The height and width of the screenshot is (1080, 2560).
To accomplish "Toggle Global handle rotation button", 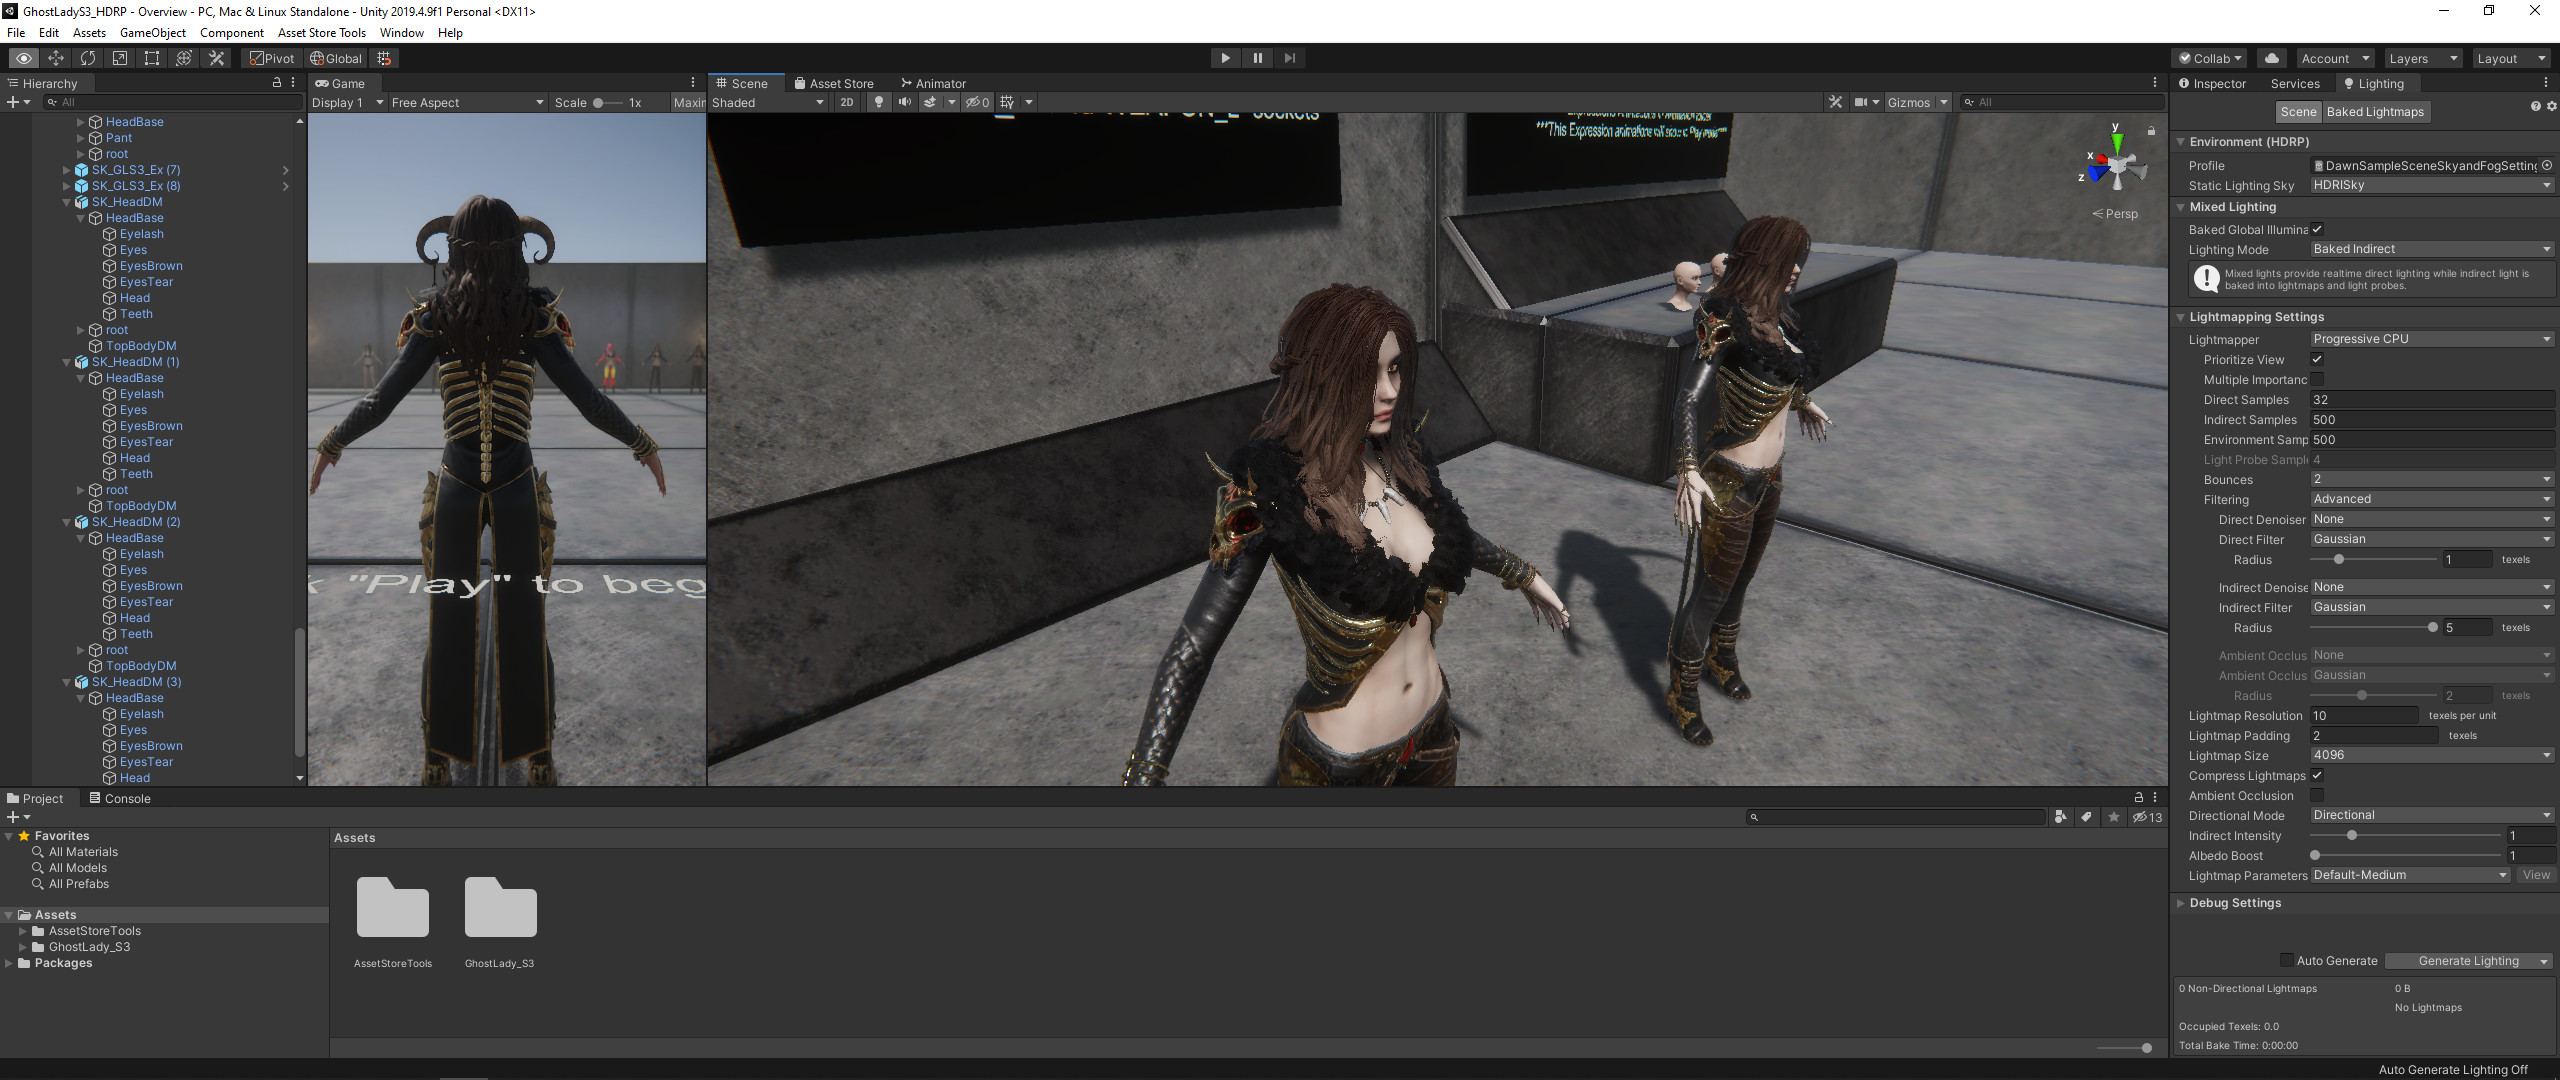I will [x=335, y=58].
